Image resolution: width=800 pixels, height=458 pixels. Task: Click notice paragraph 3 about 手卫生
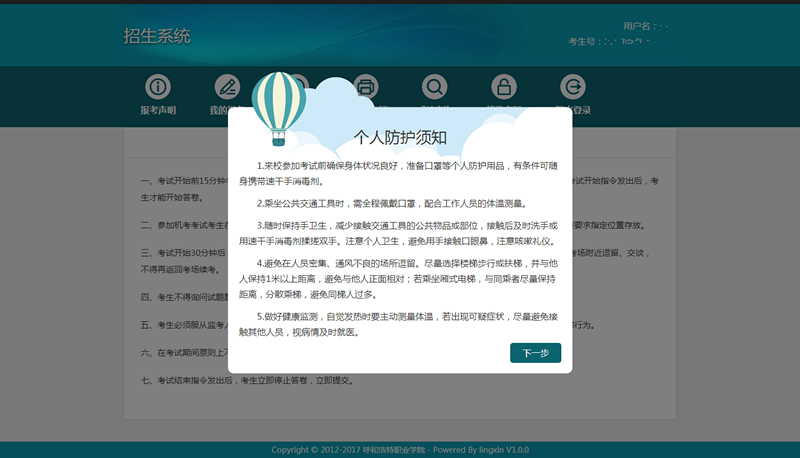tap(400, 233)
